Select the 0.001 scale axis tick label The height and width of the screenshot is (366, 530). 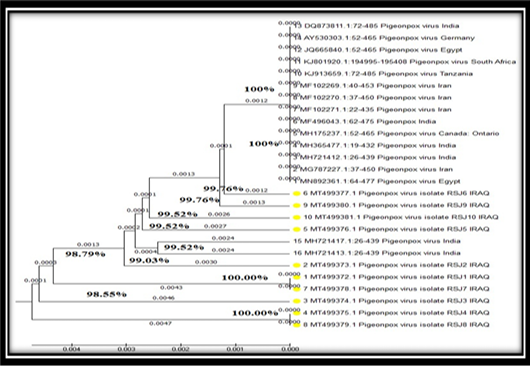coord(235,349)
